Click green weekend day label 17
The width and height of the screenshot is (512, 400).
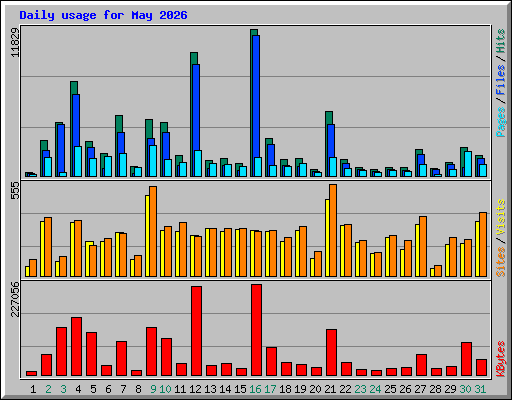click(x=270, y=389)
